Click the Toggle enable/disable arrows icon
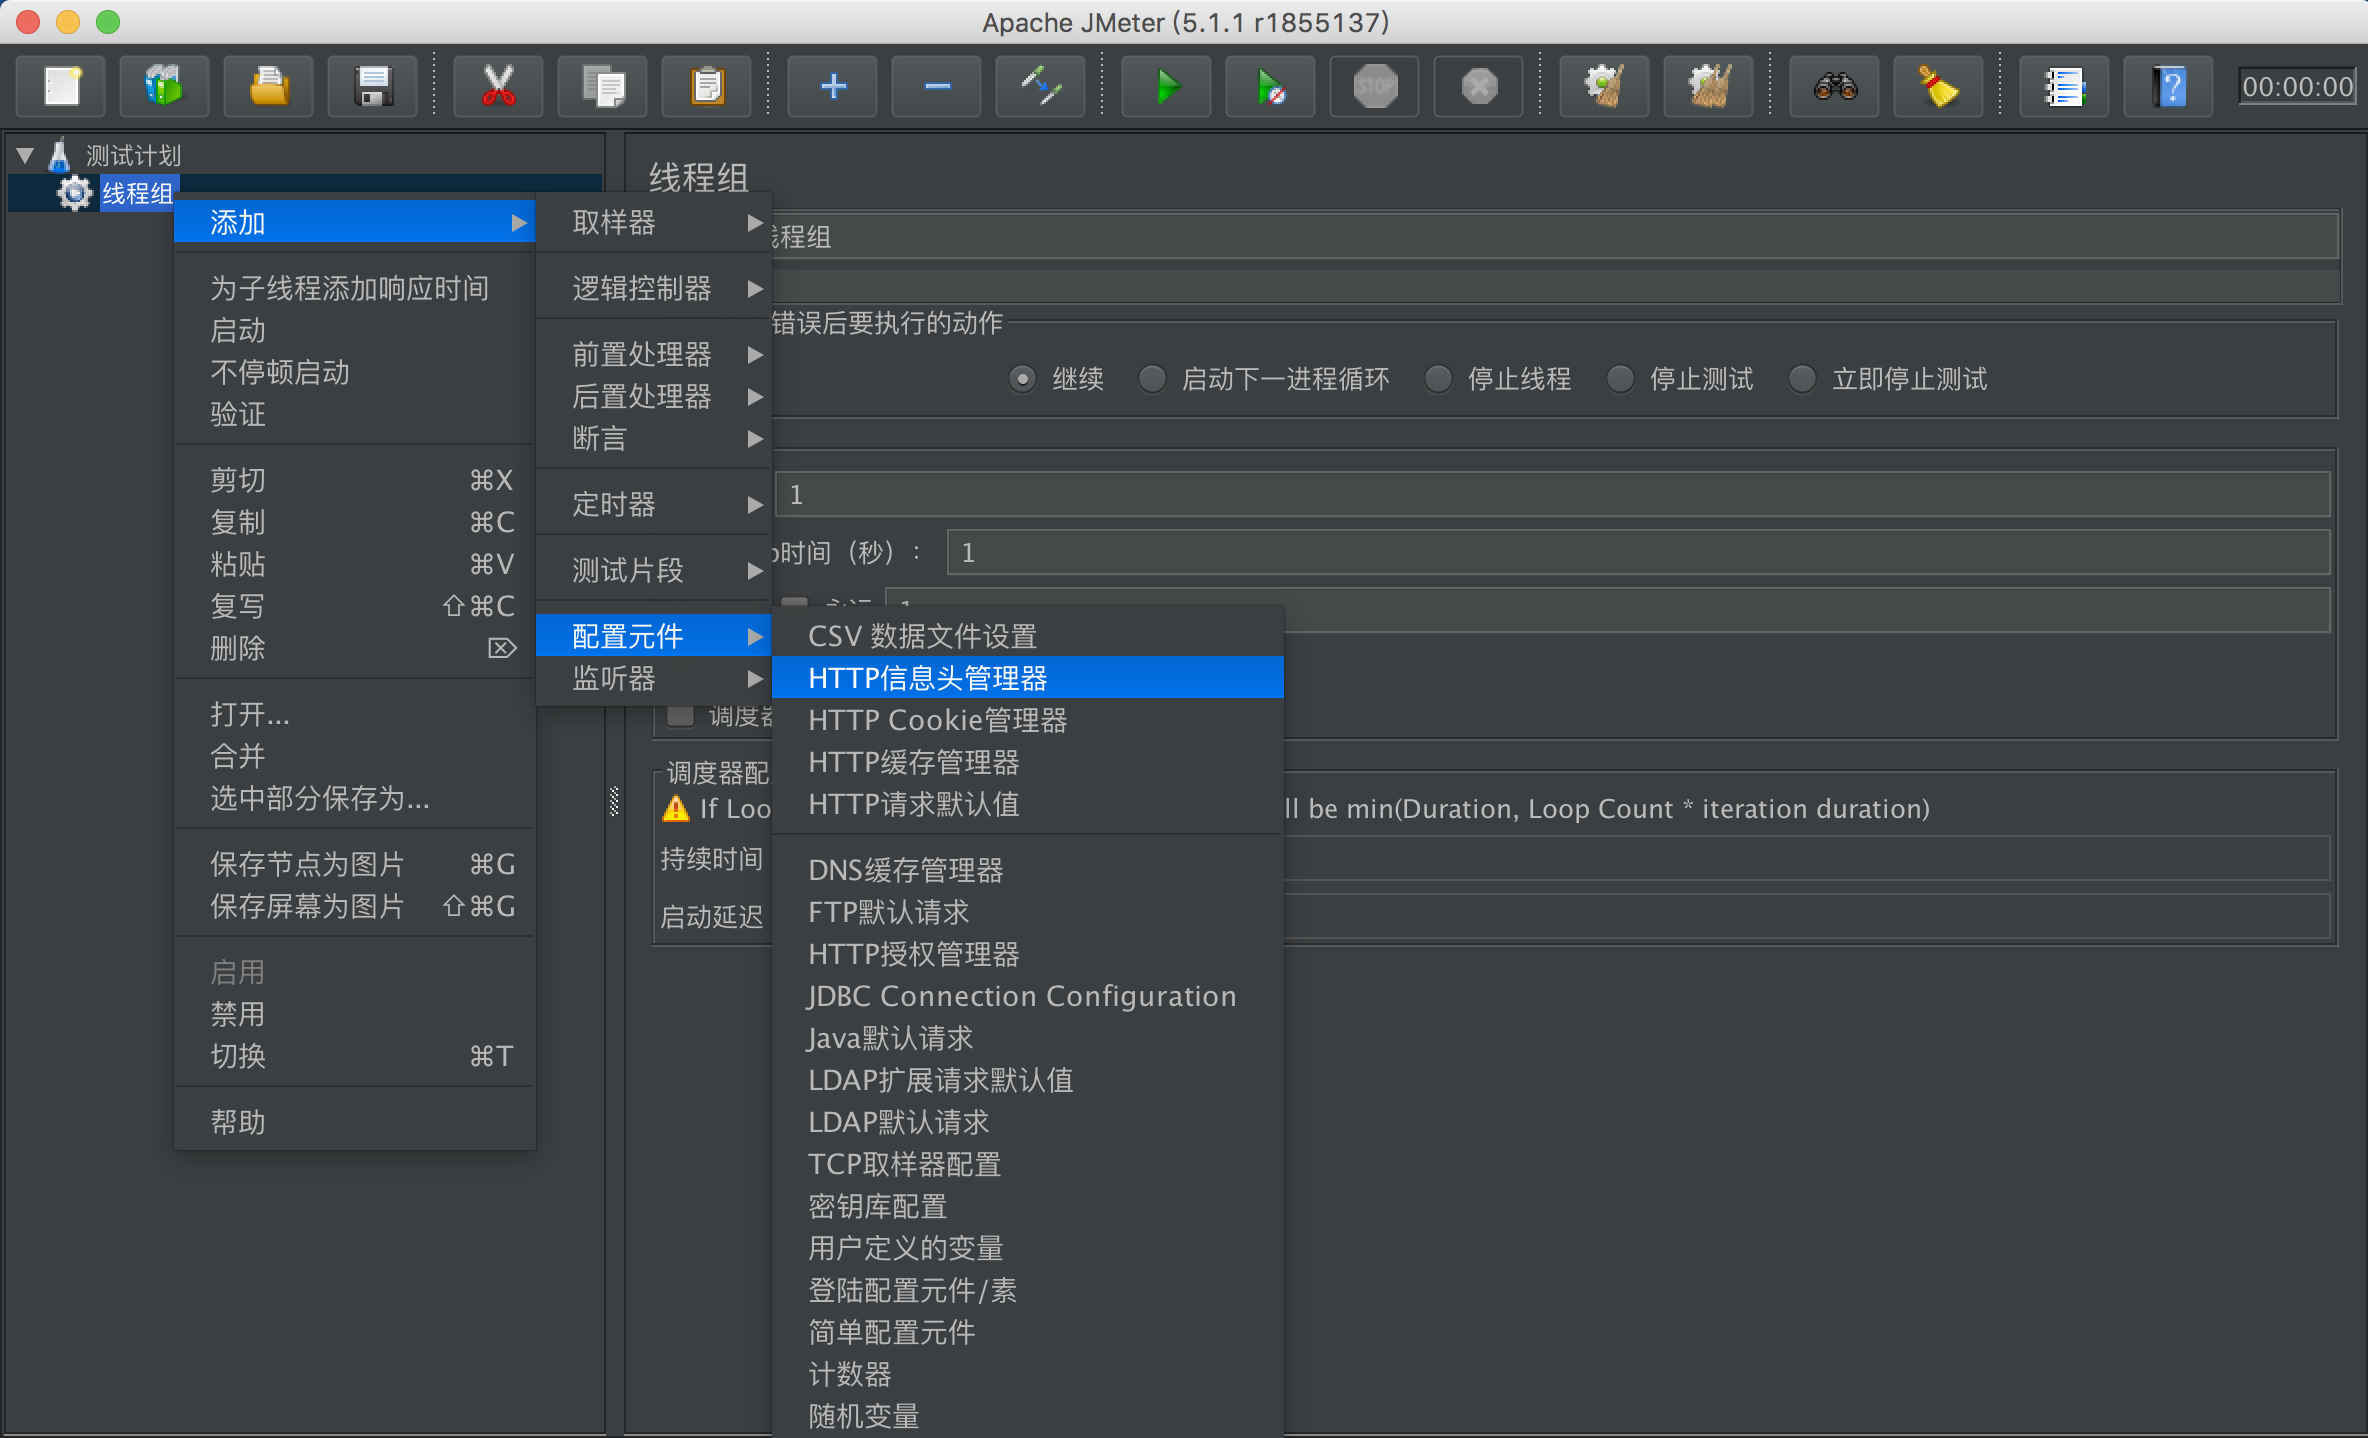The height and width of the screenshot is (1438, 2368). pyautogui.click(x=1041, y=87)
